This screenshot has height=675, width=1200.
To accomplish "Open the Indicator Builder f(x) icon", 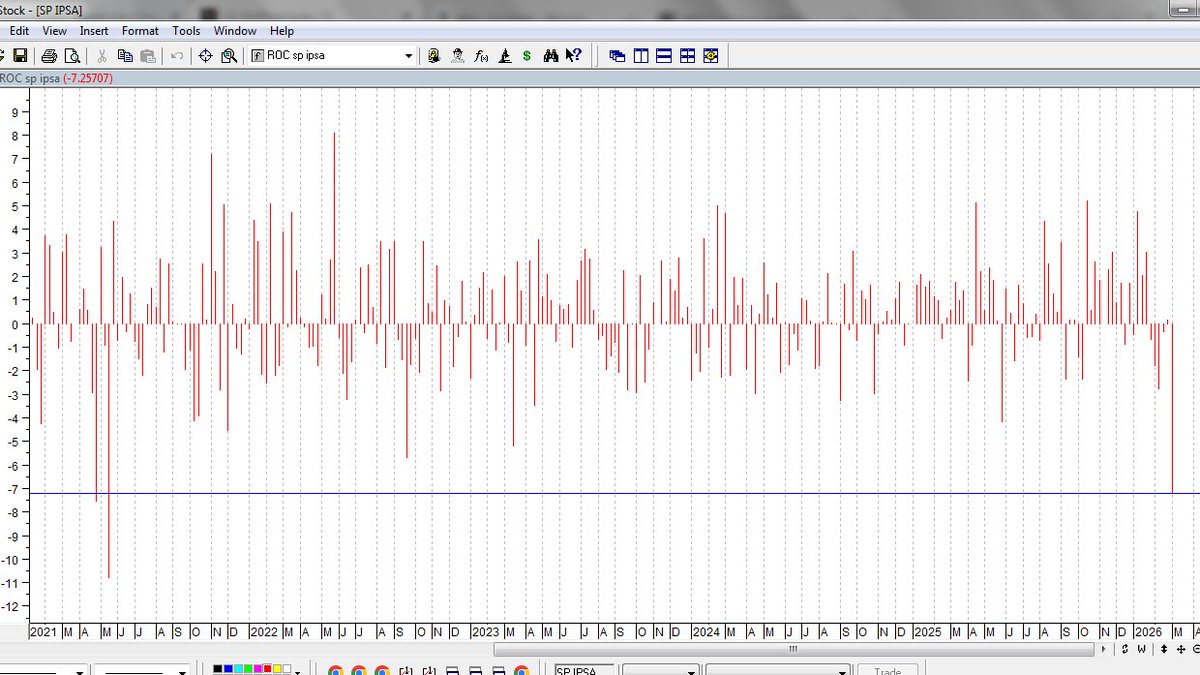I will [x=481, y=56].
